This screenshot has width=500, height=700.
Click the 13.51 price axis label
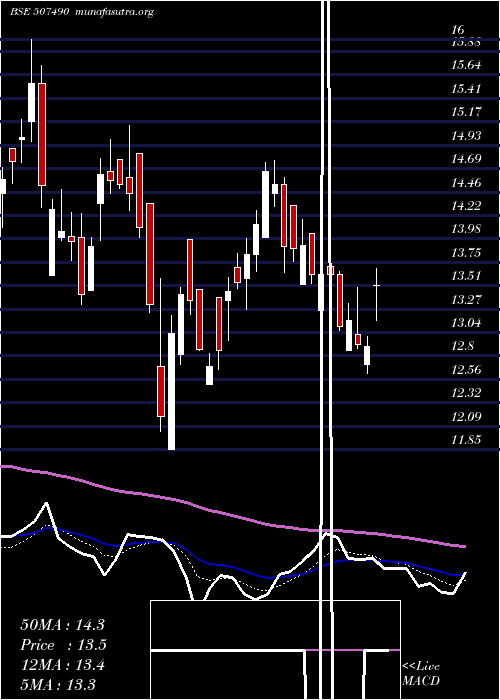(466, 276)
